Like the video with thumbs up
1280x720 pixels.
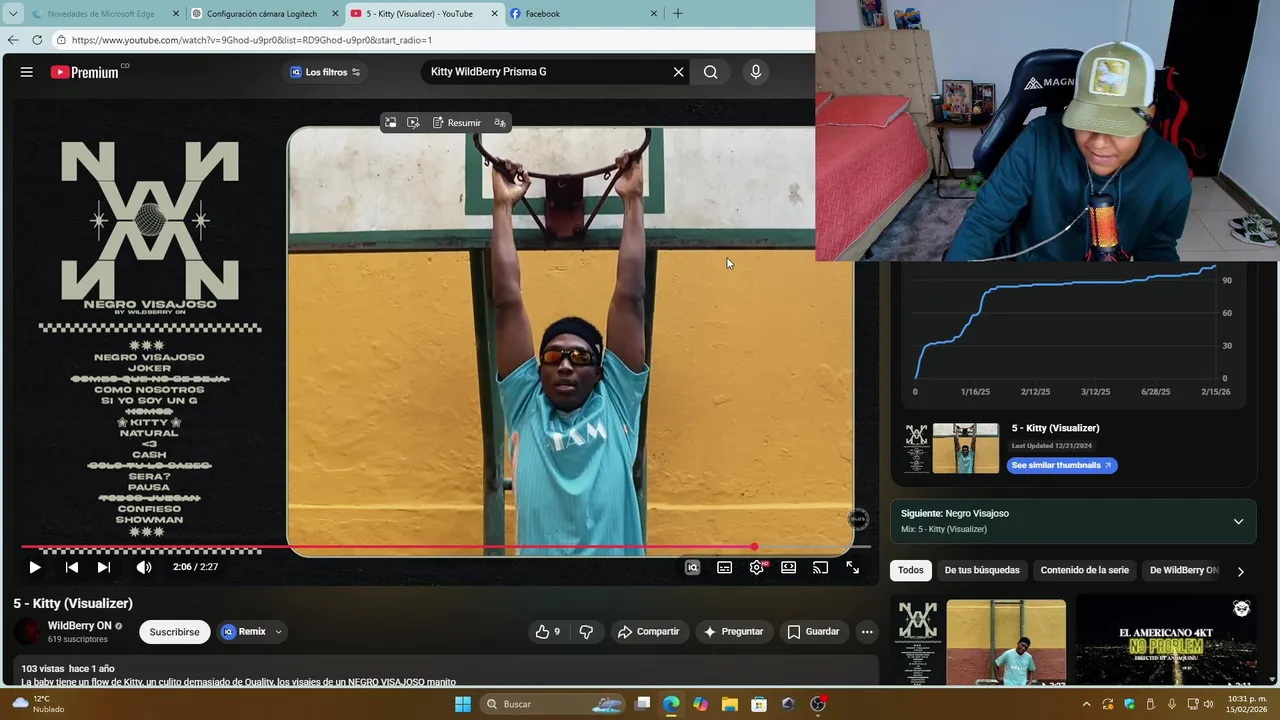pyautogui.click(x=547, y=632)
